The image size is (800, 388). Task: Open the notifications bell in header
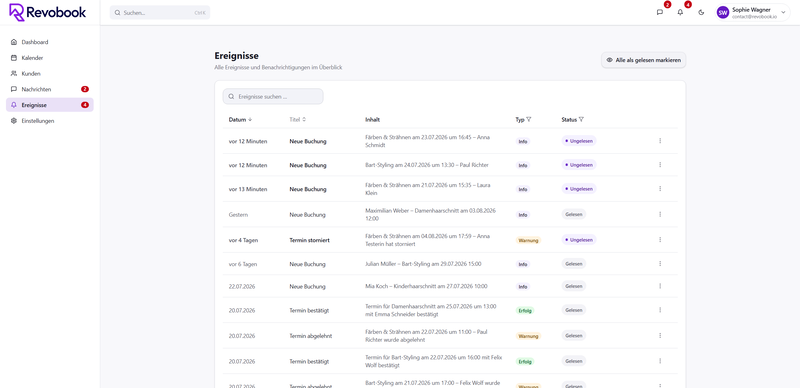point(680,12)
